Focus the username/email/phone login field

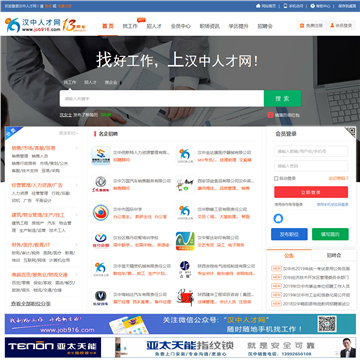coord(311,151)
